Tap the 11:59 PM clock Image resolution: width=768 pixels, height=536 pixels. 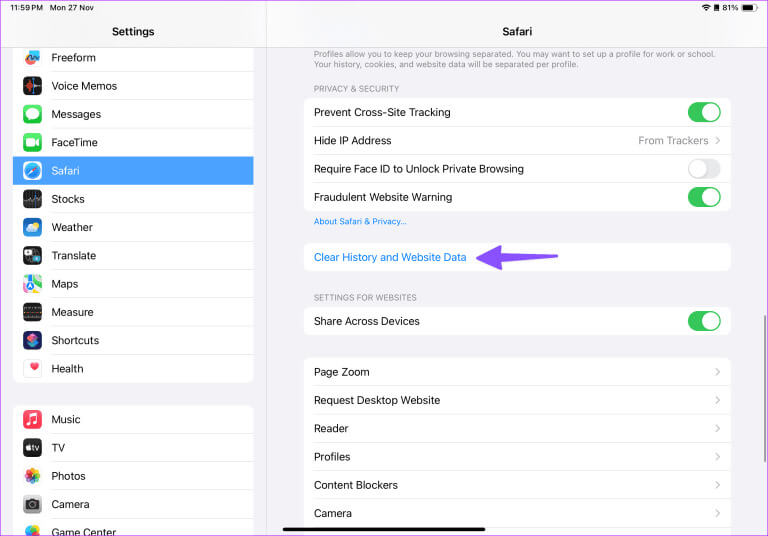pos(26,8)
